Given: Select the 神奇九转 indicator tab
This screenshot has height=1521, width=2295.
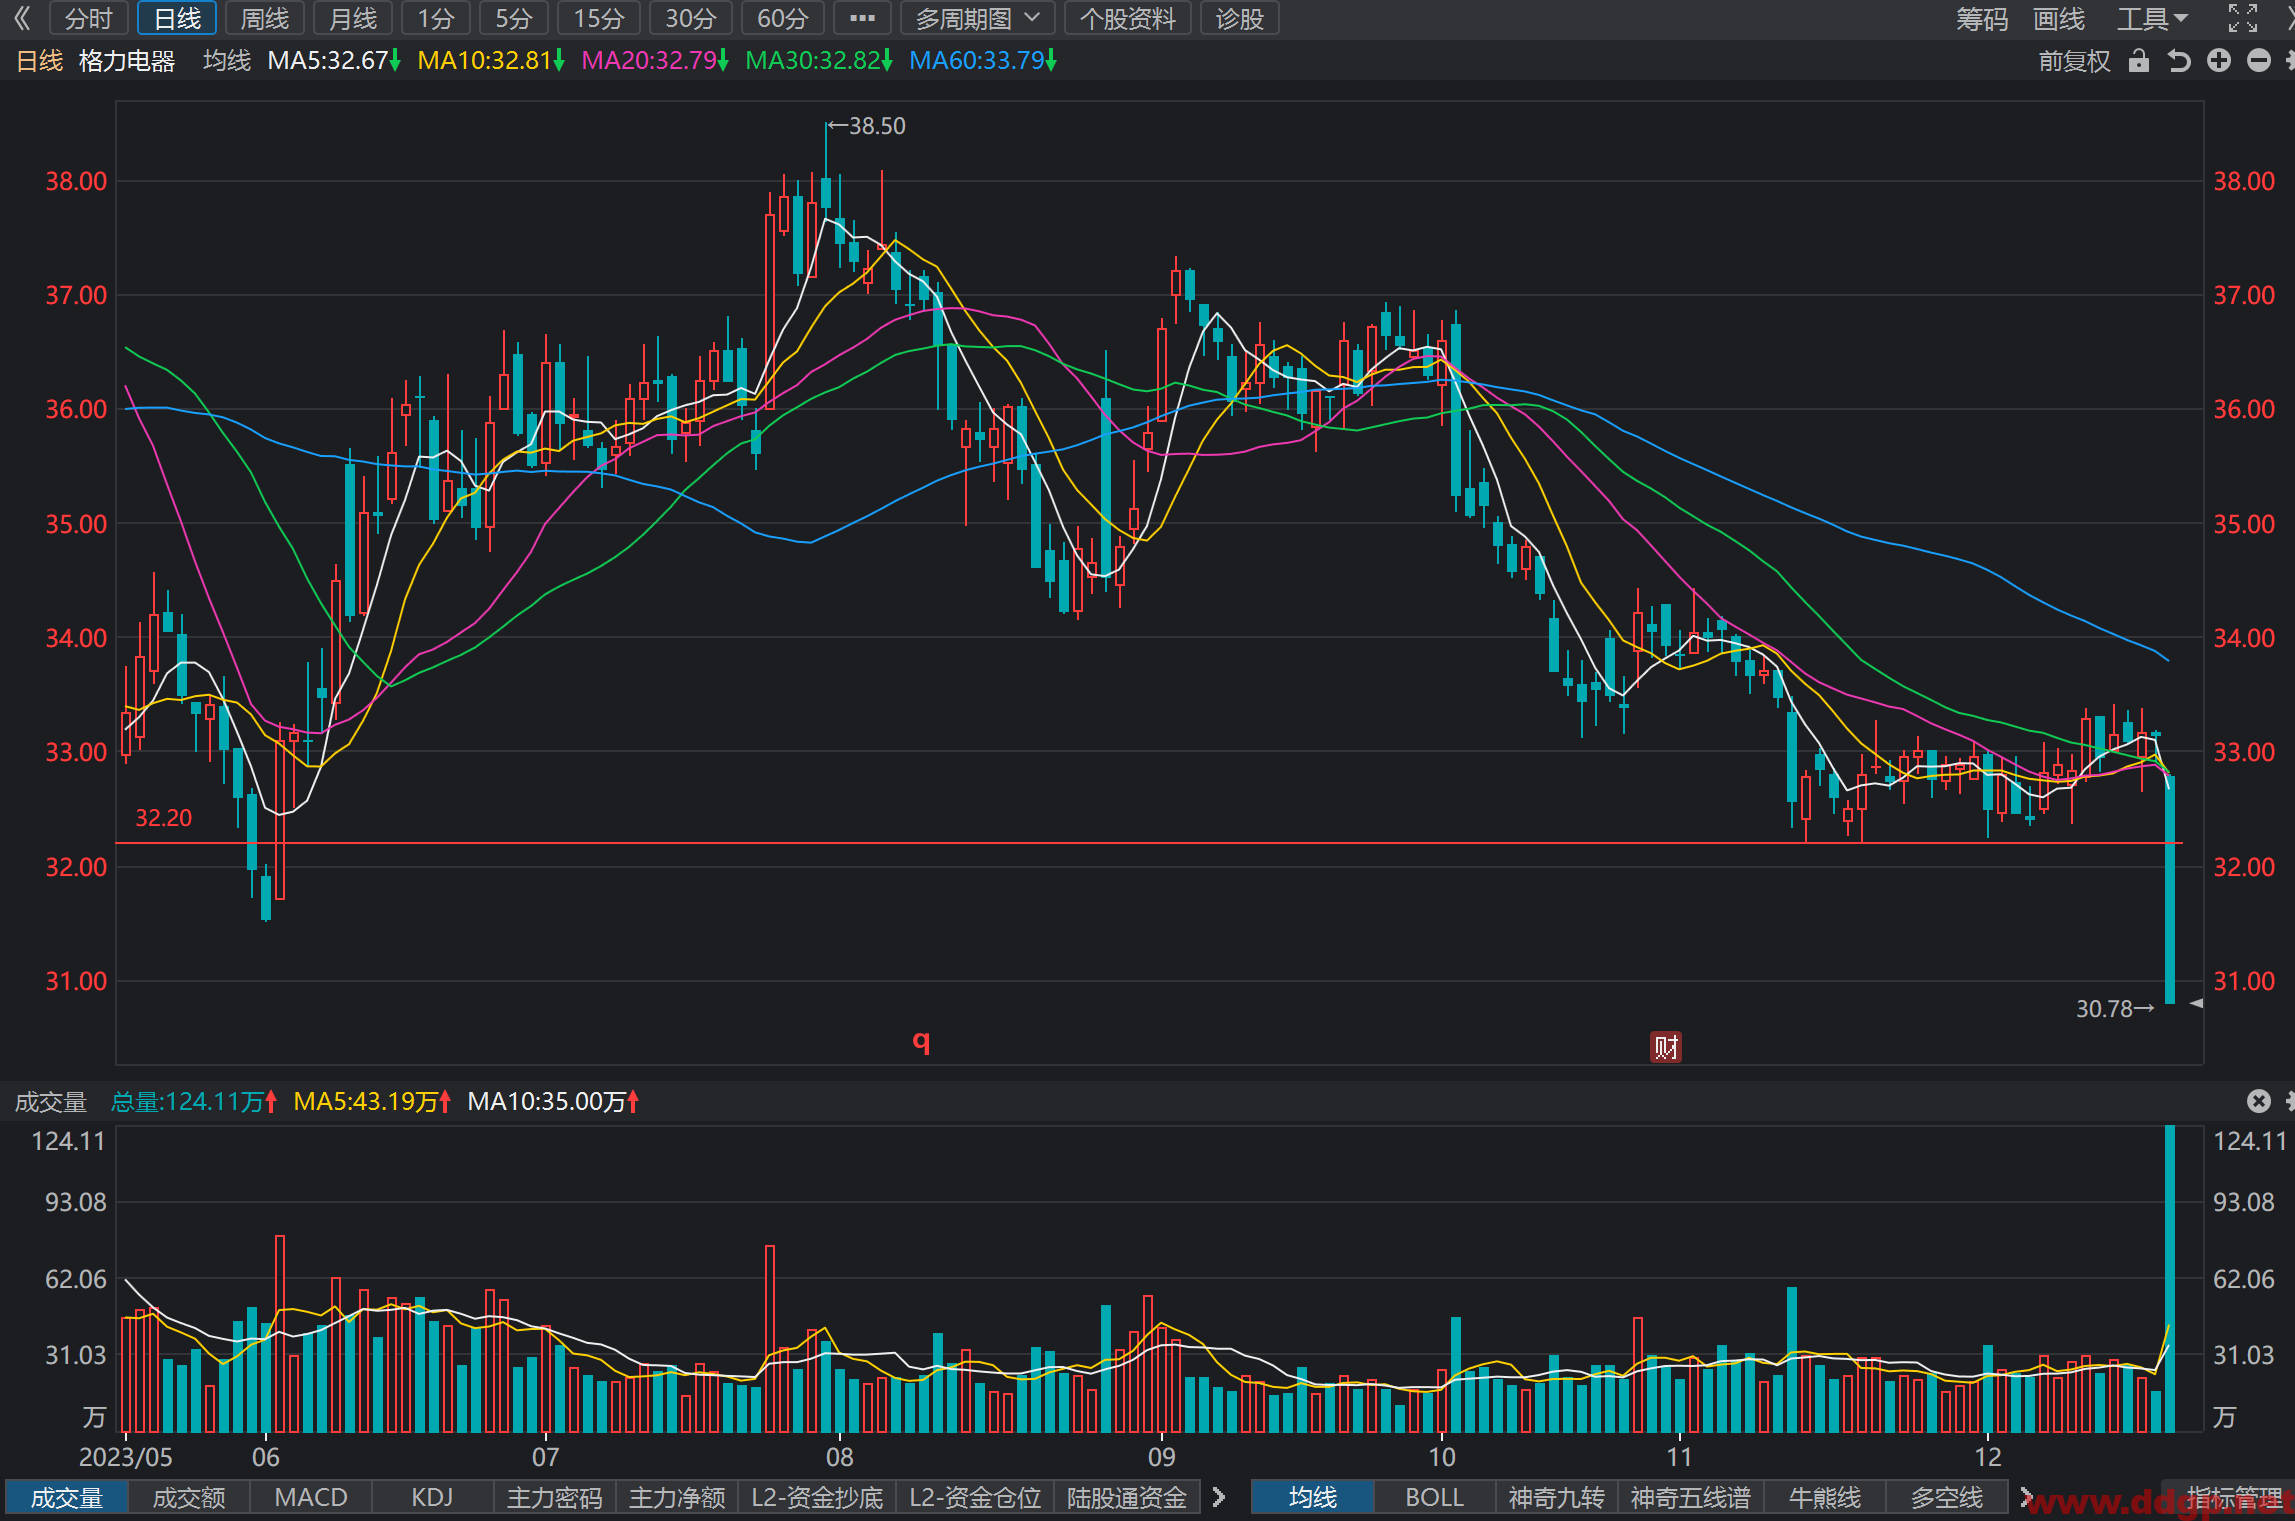Looking at the screenshot, I should point(1556,1497).
